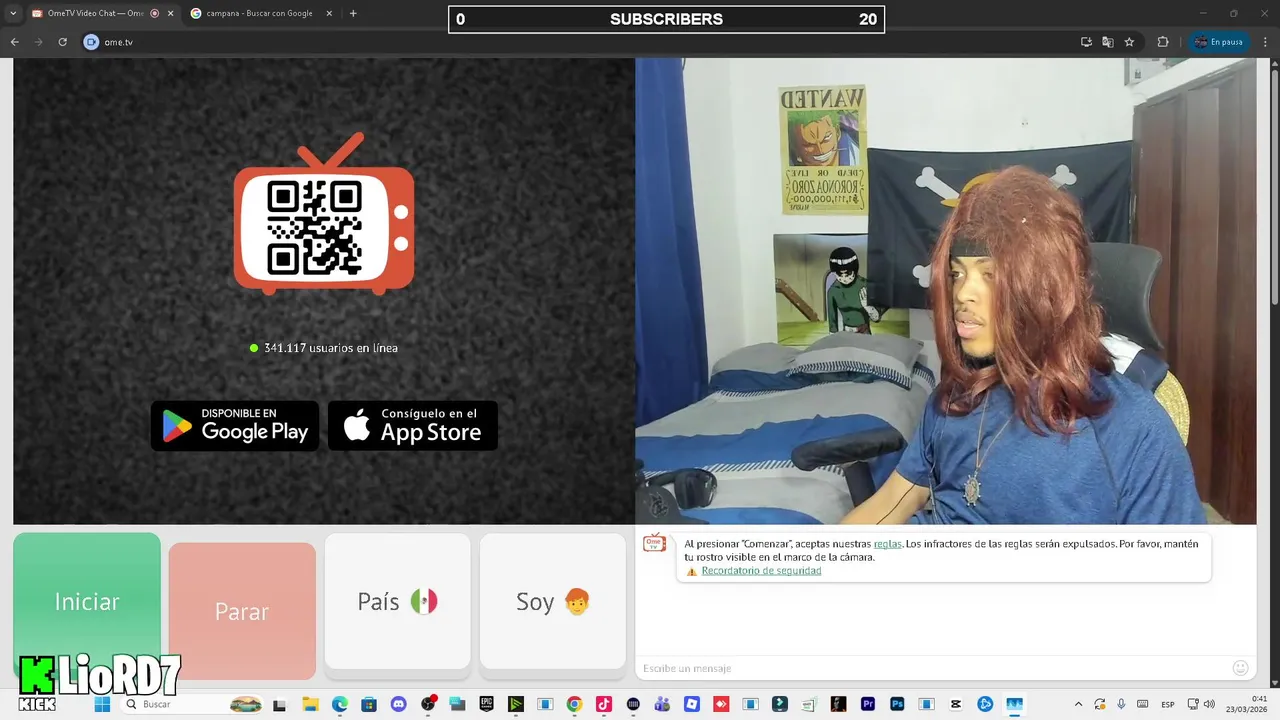Switch to the OmeTV Video Chat tab
This screenshot has height=720, width=1280.
pos(95,13)
